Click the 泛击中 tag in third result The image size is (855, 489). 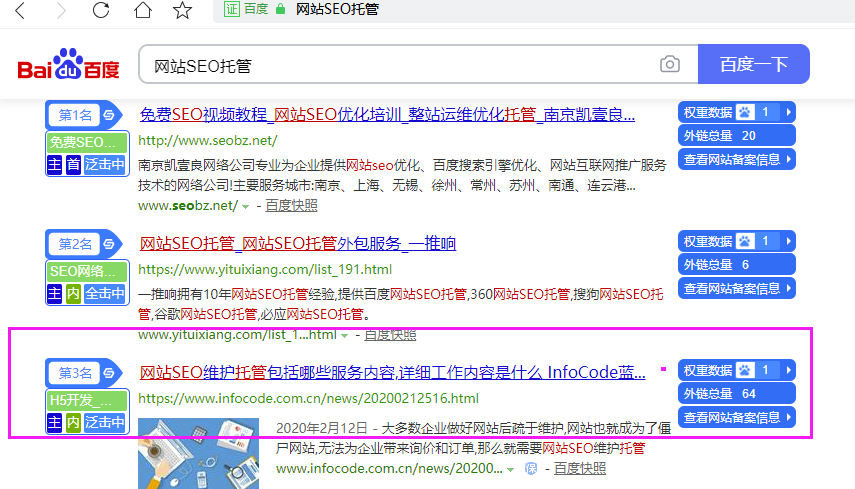pos(105,422)
